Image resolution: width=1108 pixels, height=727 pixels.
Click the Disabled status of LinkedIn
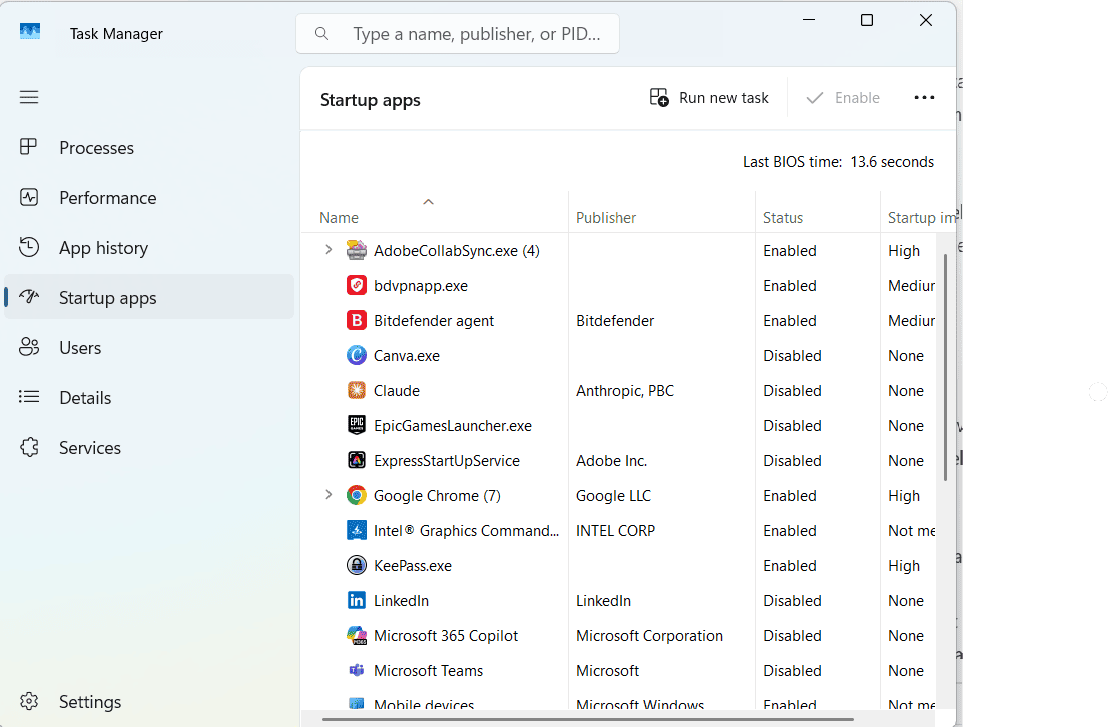point(792,601)
